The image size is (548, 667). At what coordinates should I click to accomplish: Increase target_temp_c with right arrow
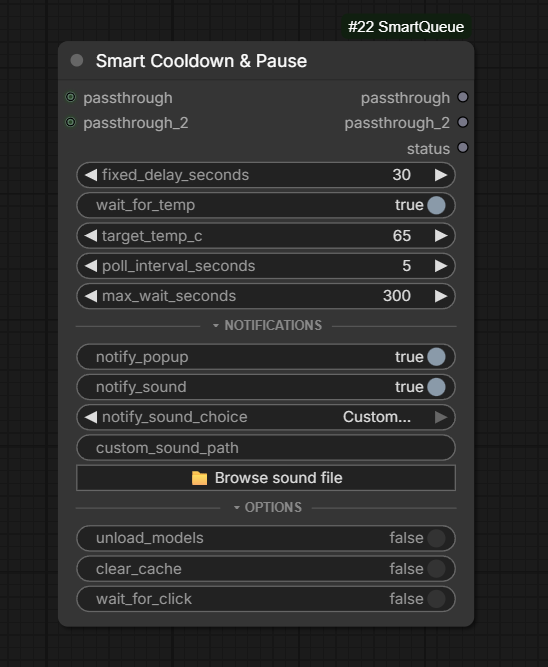441,236
